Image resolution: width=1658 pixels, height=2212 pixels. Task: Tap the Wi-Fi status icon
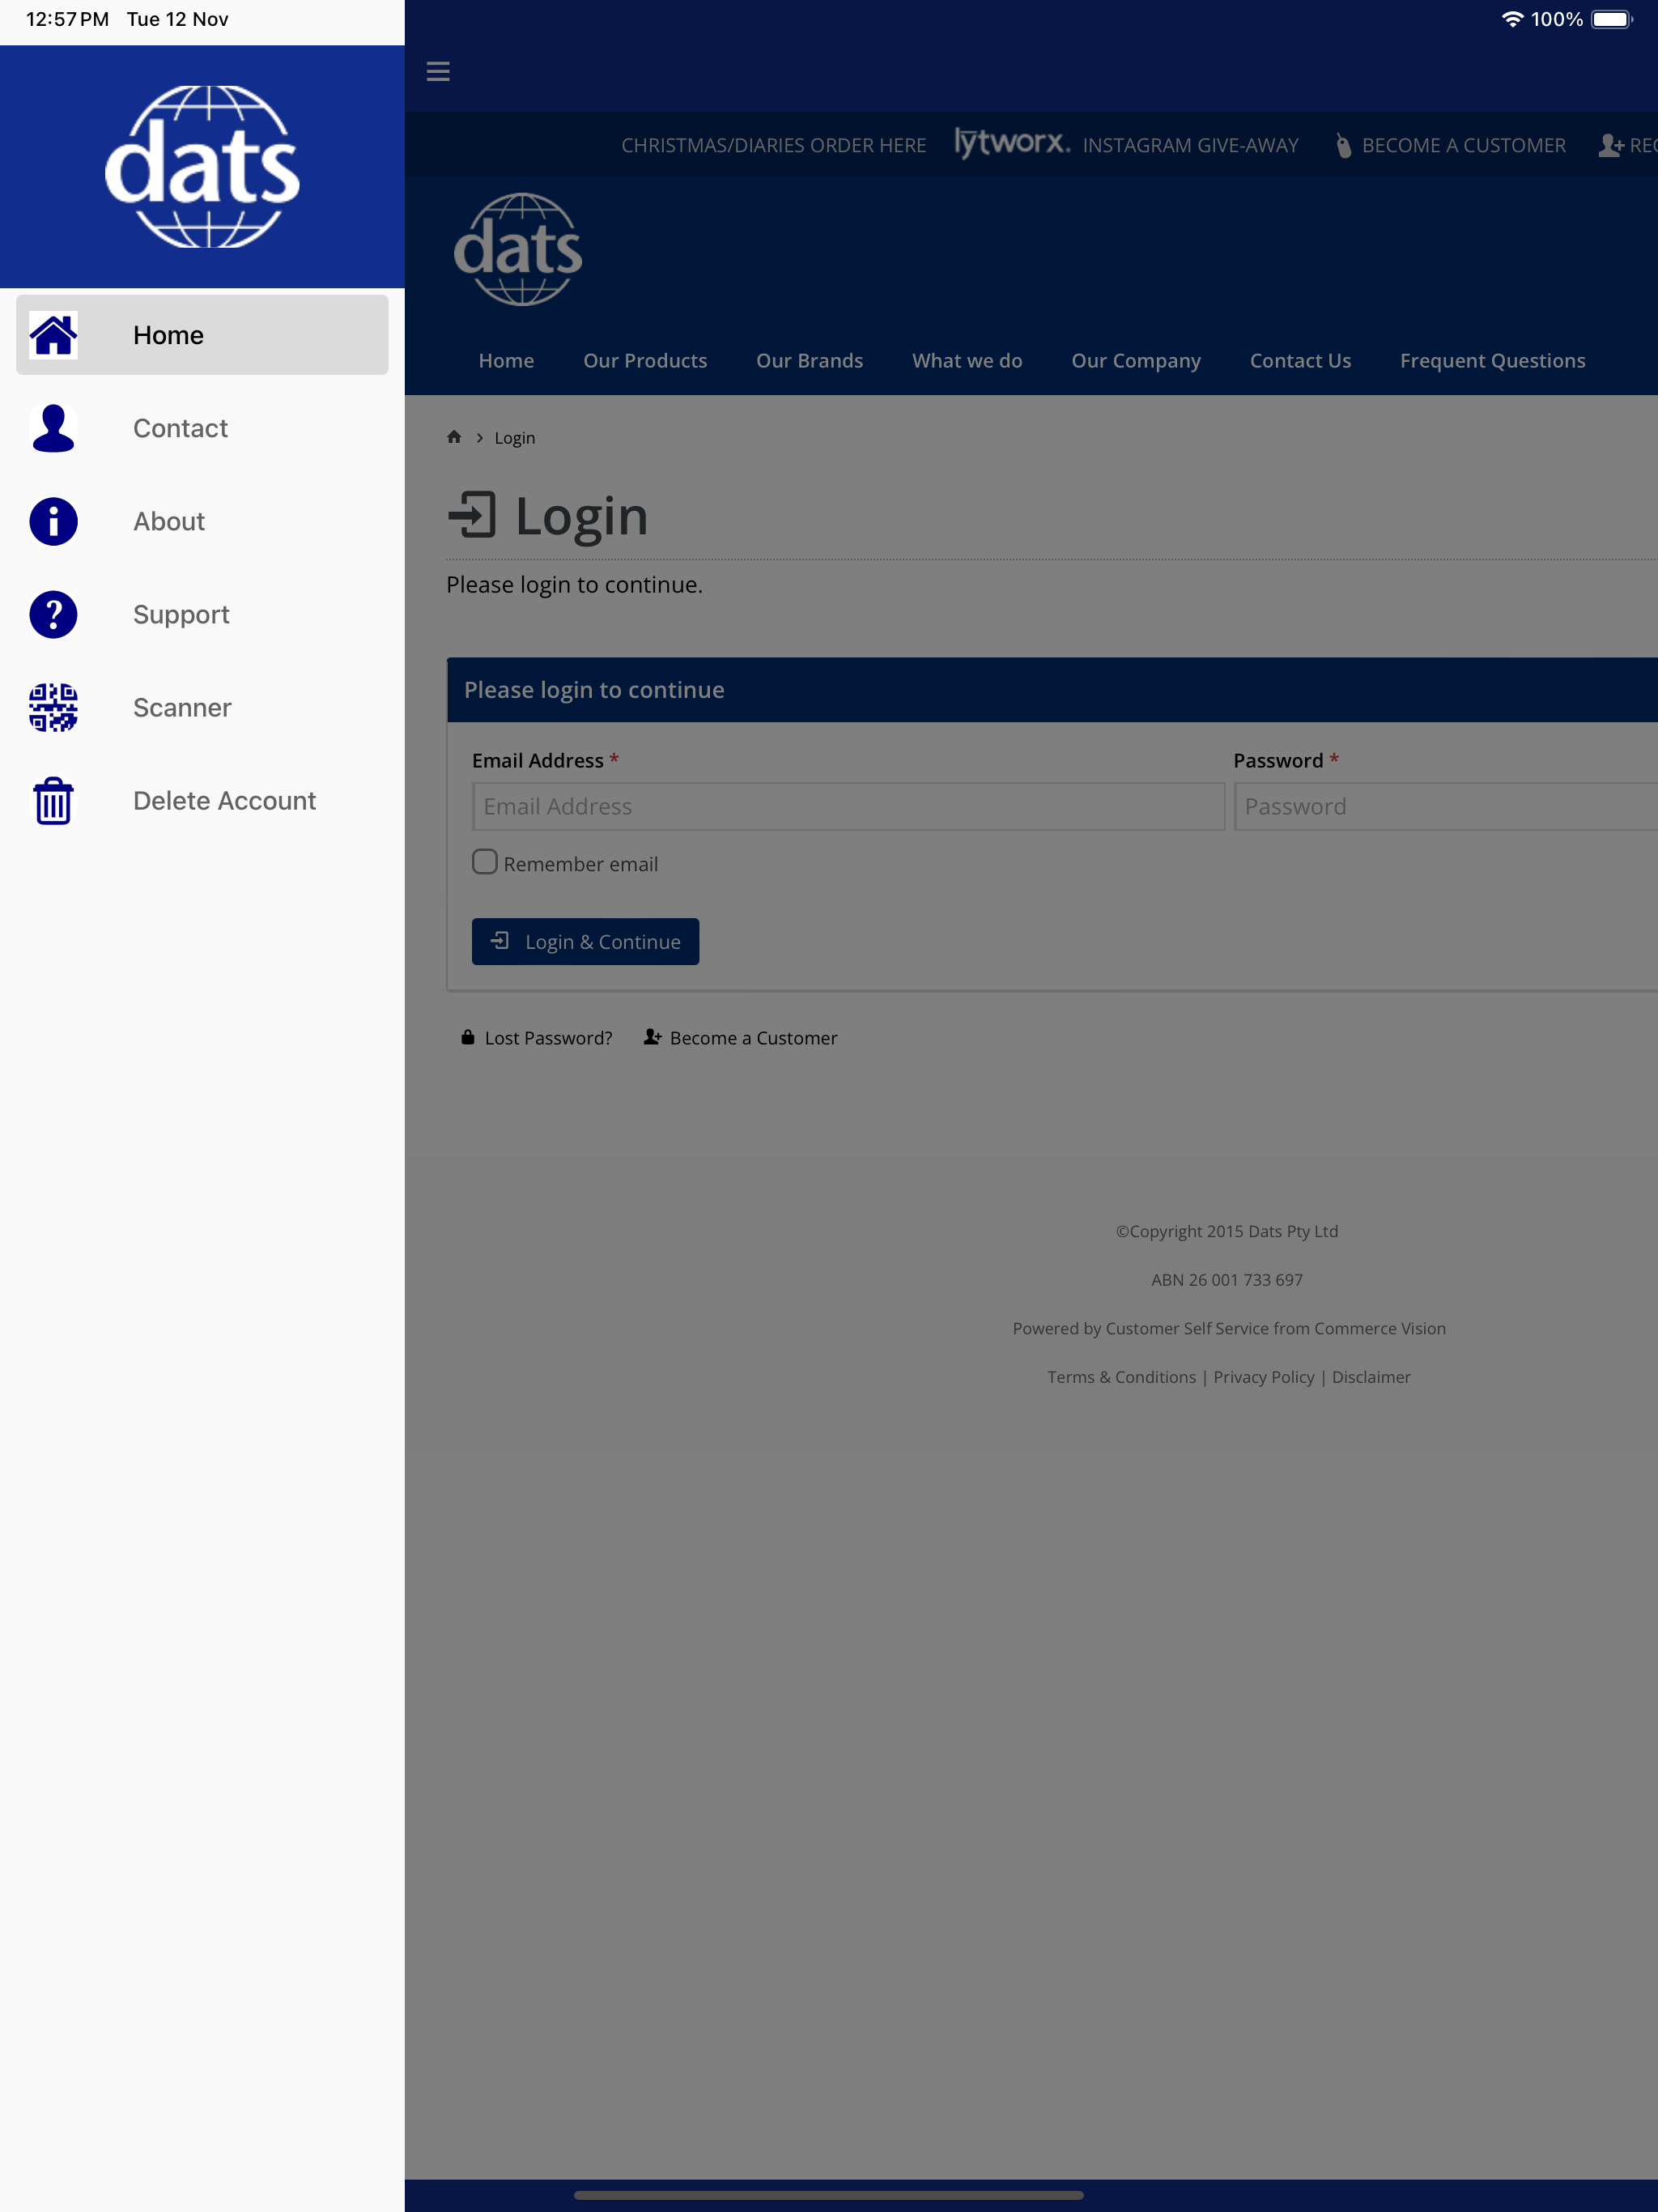tap(1512, 19)
